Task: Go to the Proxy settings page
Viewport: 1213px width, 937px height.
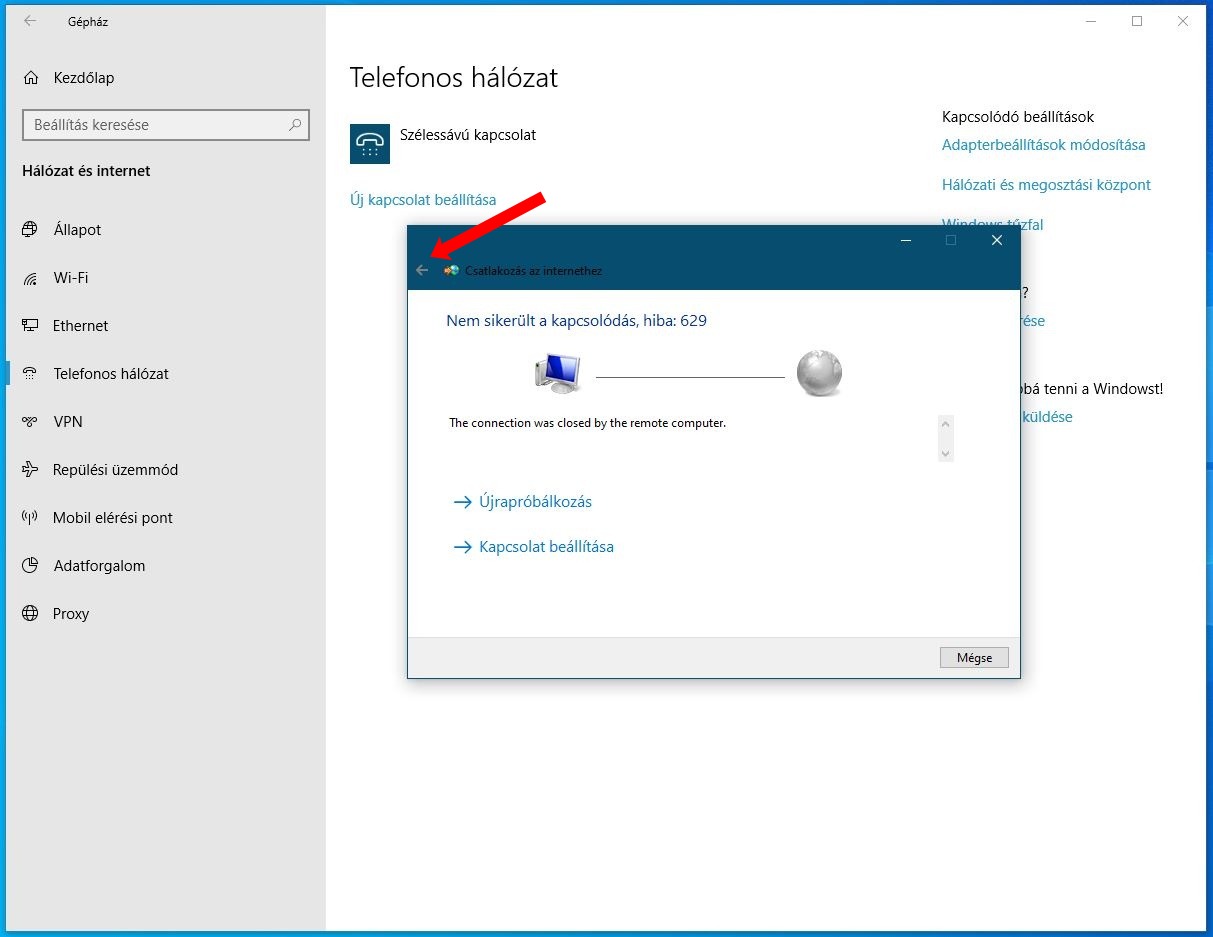Action: (x=70, y=614)
